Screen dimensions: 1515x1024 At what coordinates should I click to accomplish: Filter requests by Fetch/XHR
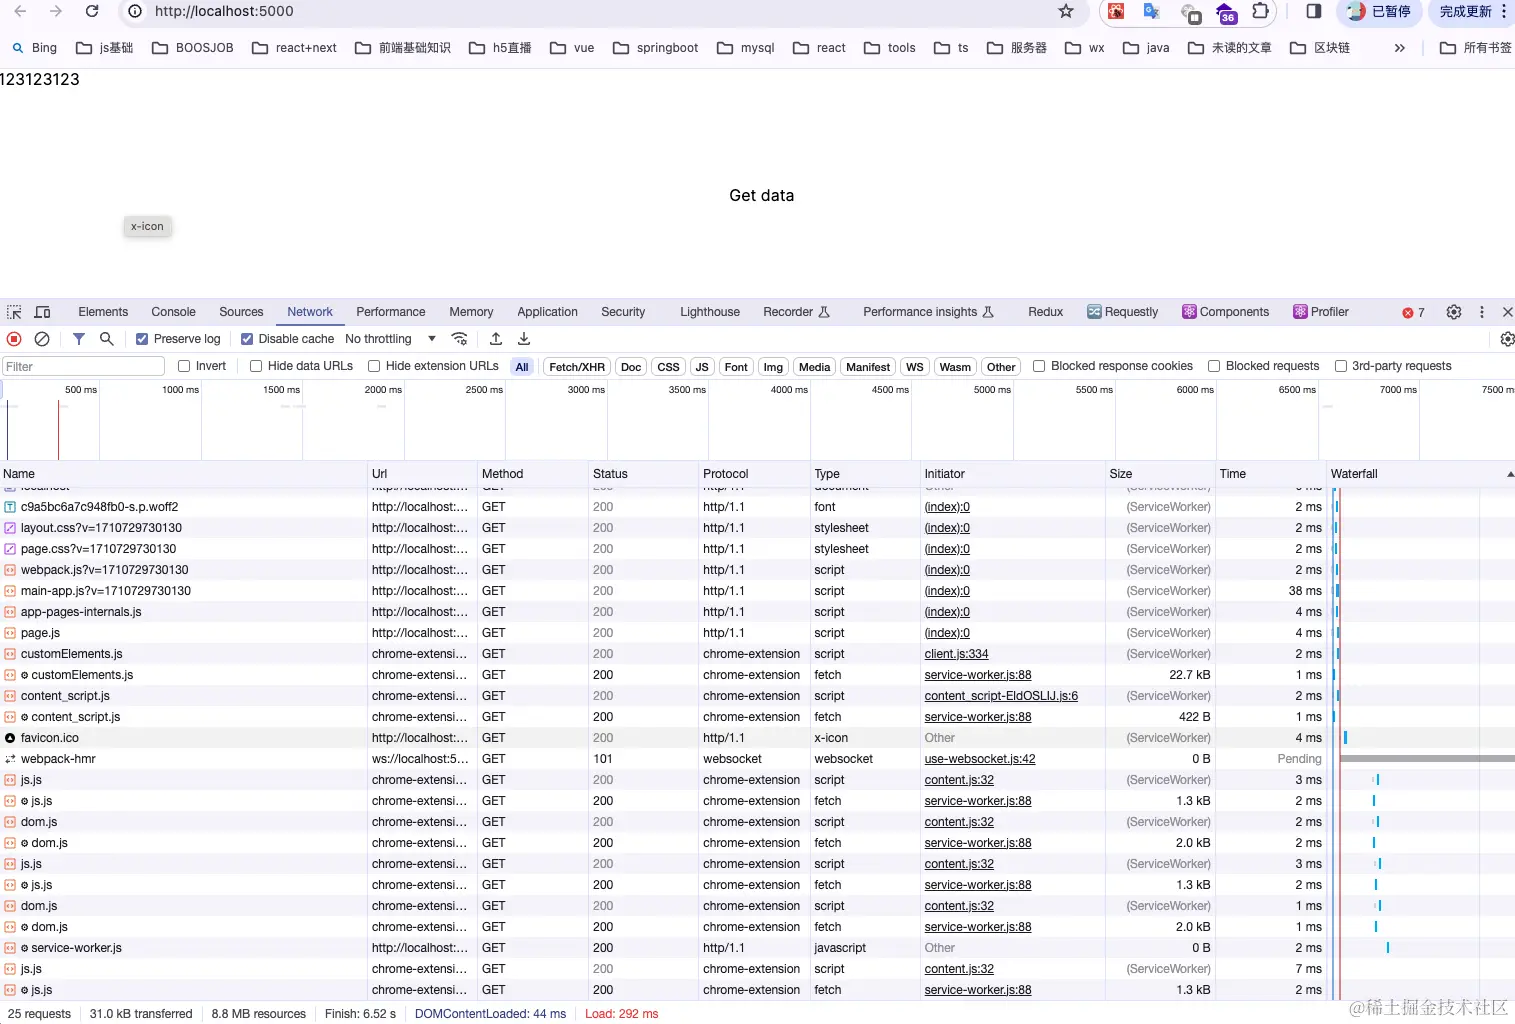coord(577,367)
